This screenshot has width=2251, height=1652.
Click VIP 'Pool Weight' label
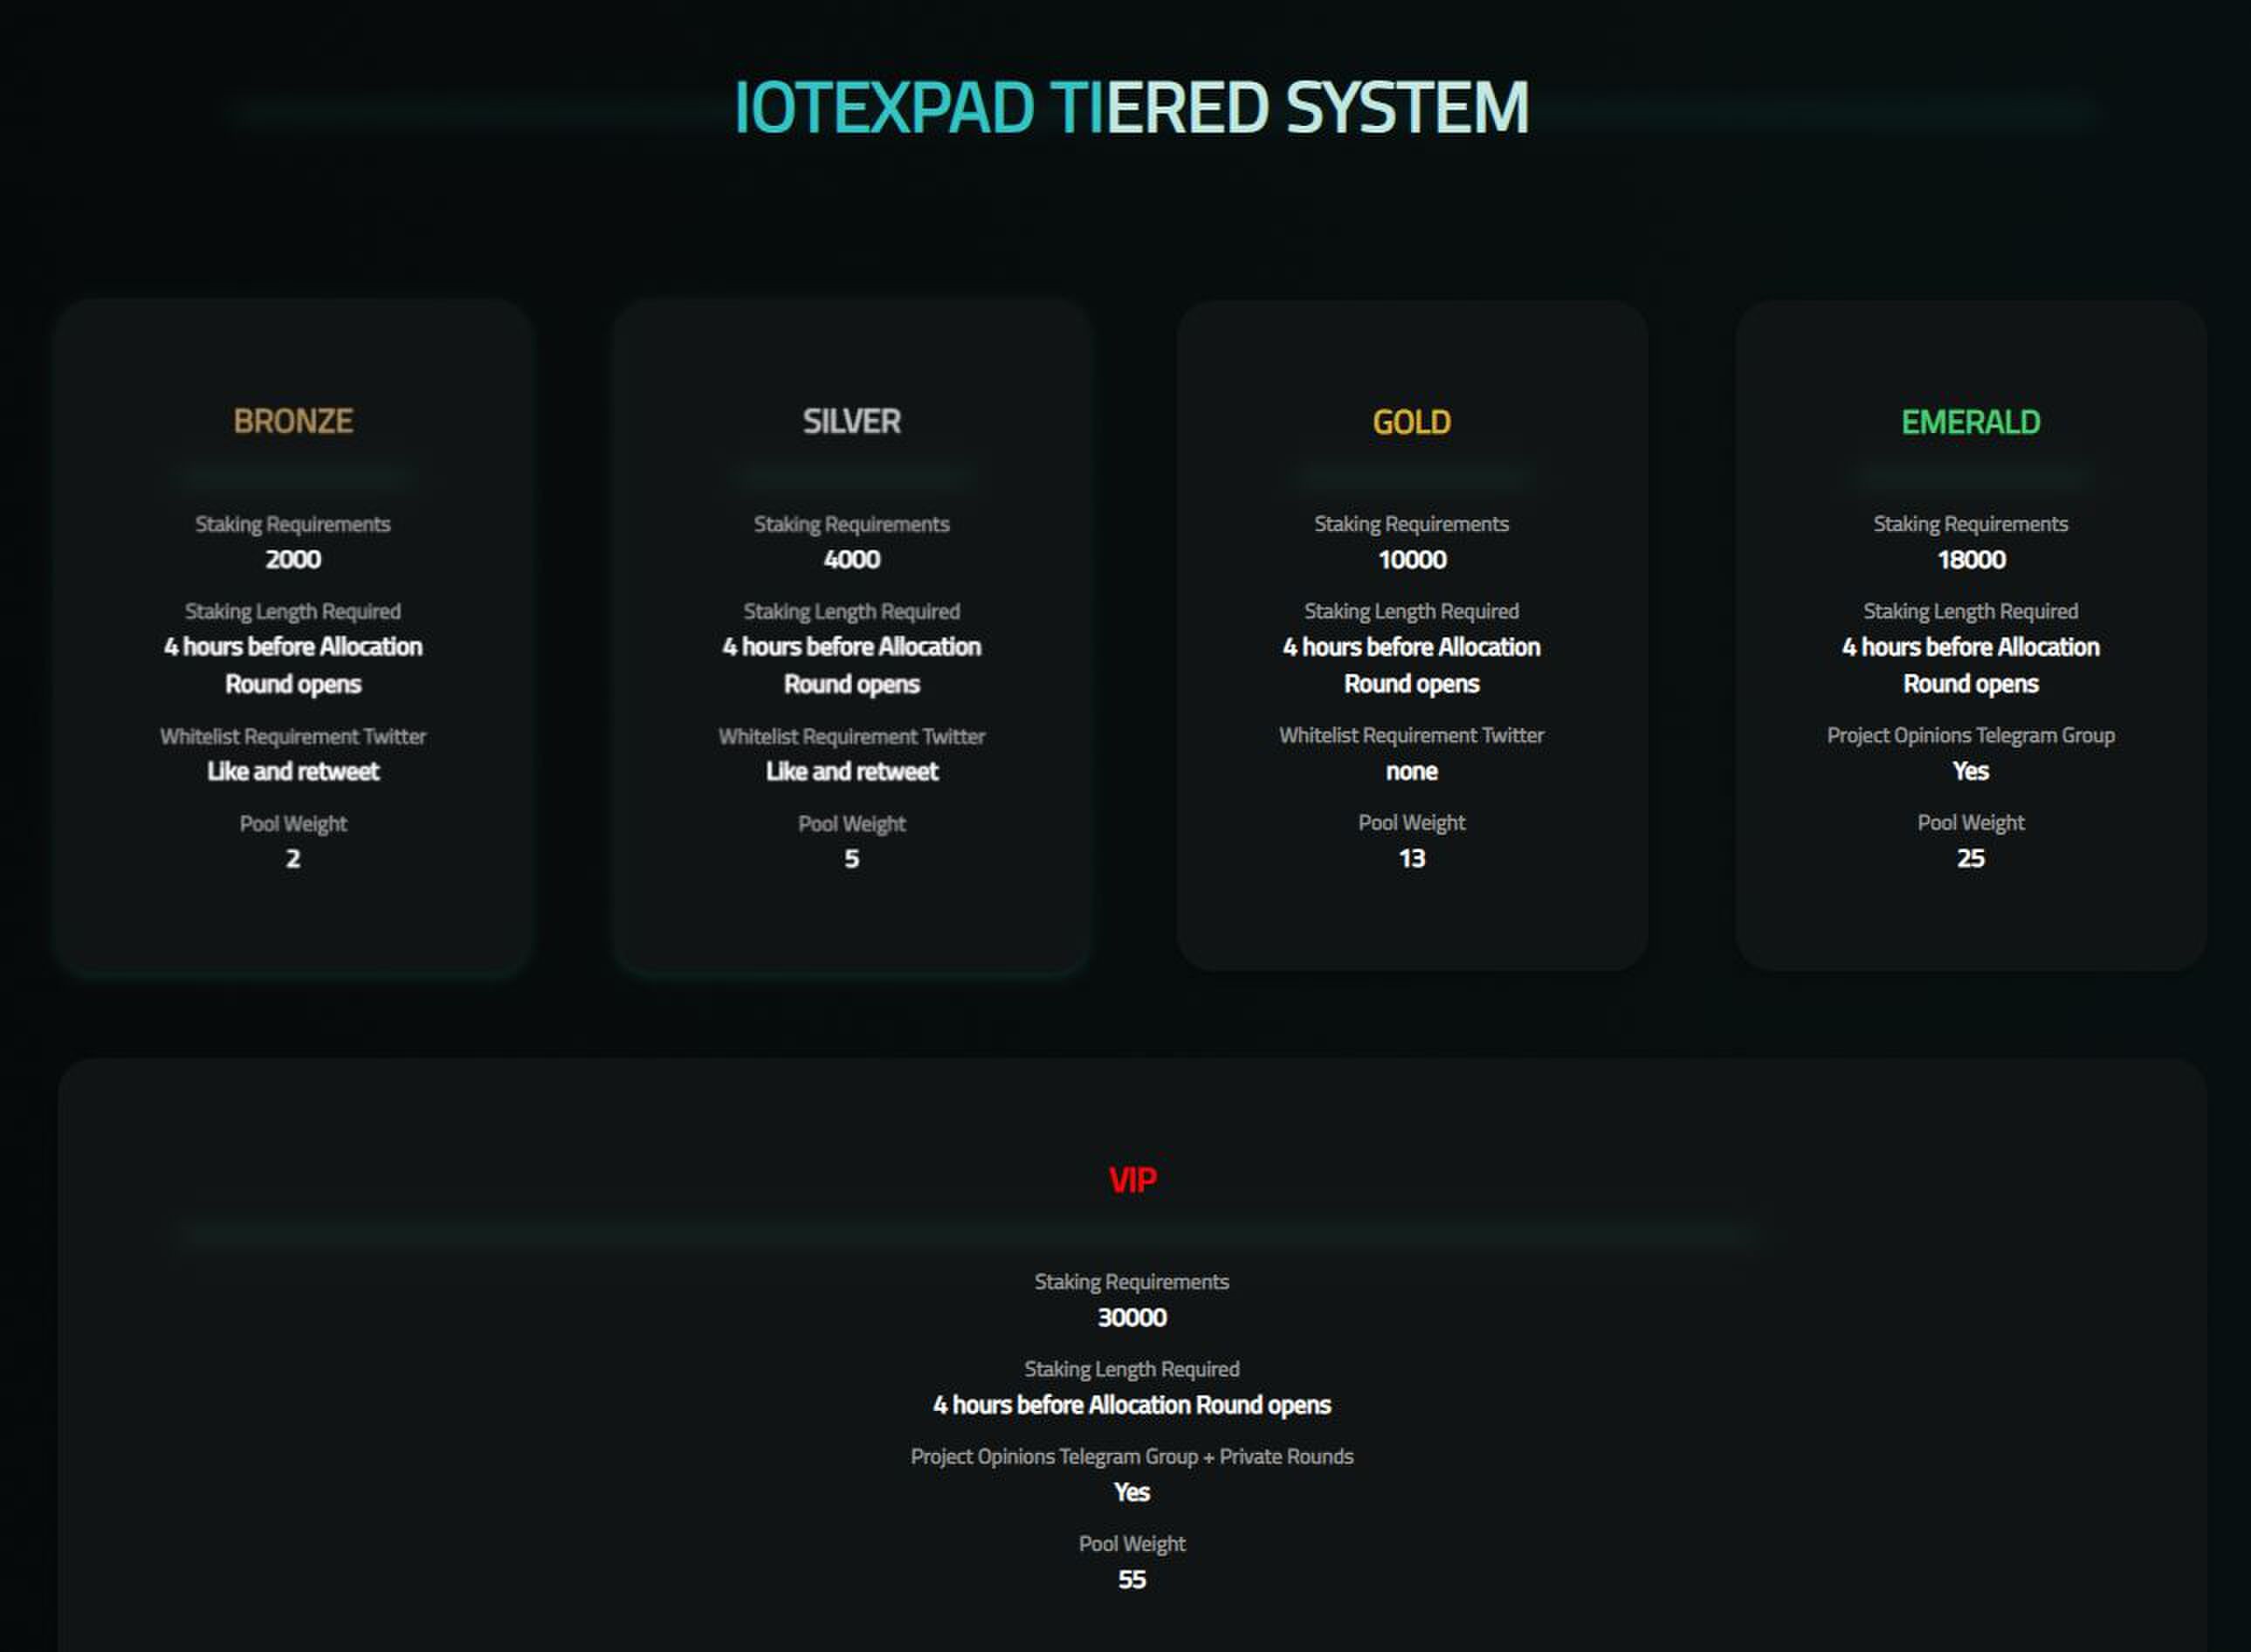click(1132, 1543)
